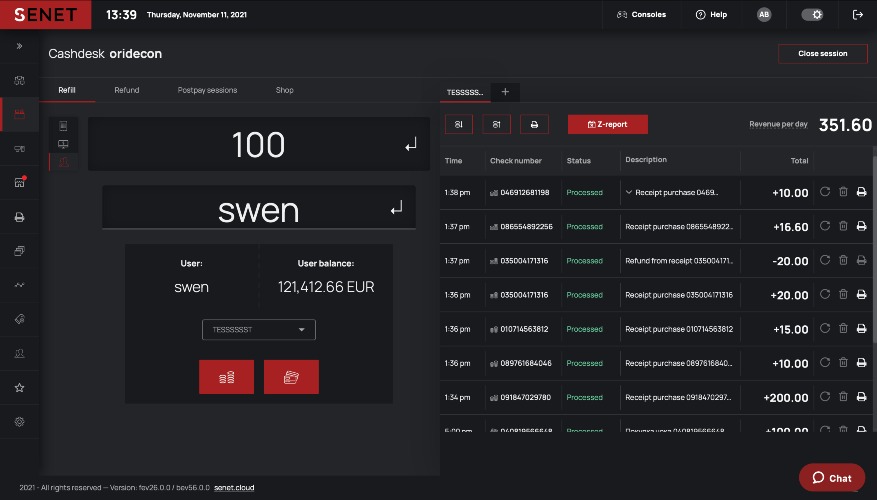Click the username input field showing swen
Viewport: 877px width, 500px height.
259,208
